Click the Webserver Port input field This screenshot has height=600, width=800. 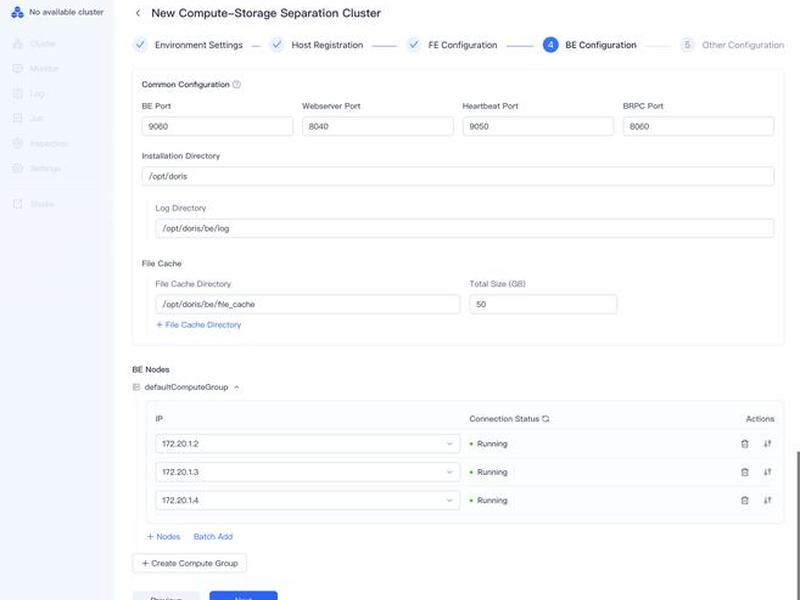click(x=378, y=127)
